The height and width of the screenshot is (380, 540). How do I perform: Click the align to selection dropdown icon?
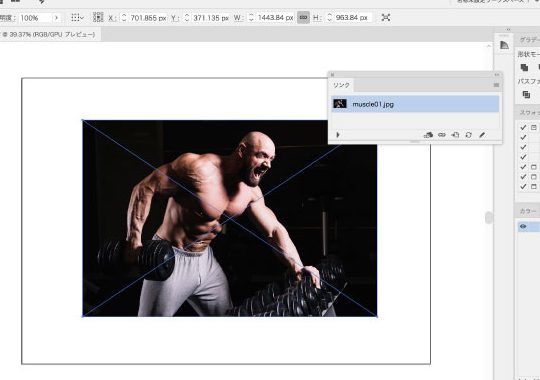coord(77,18)
